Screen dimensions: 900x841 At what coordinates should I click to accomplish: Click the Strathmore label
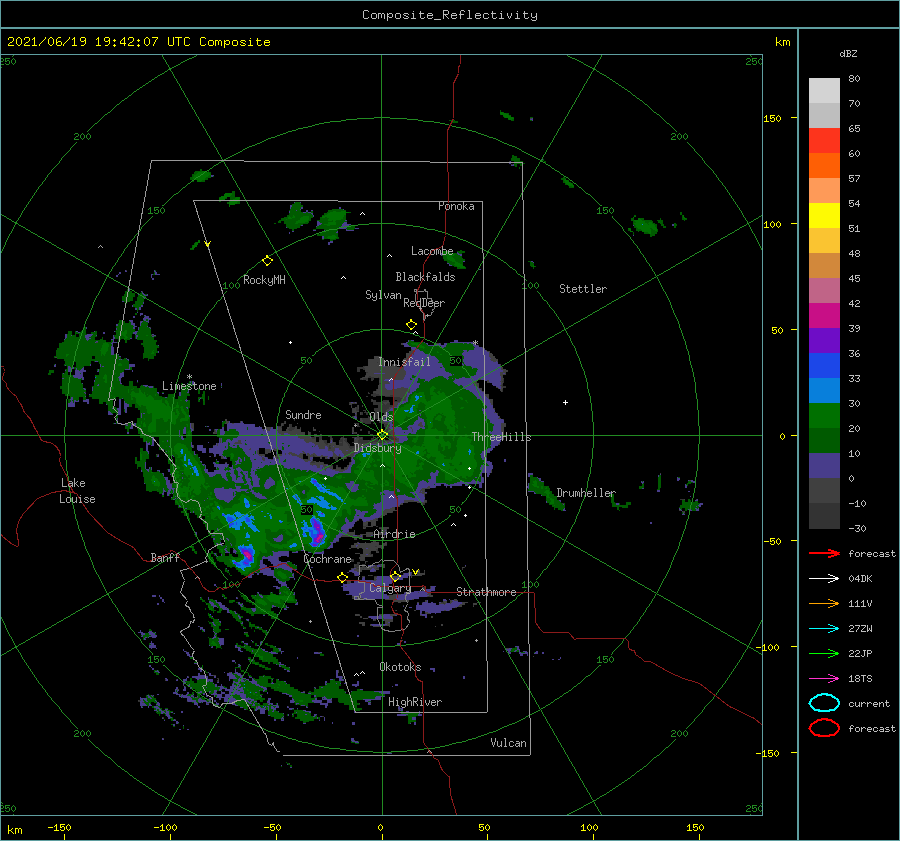[486, 592]
